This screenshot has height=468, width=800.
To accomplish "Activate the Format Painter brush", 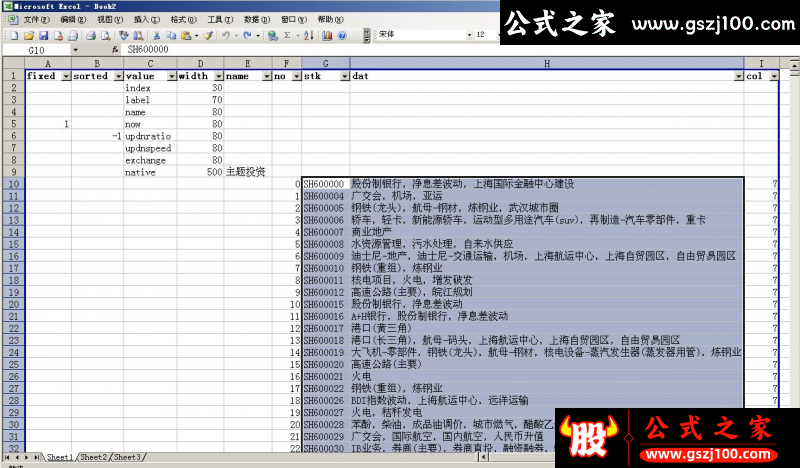I will 208,35.
